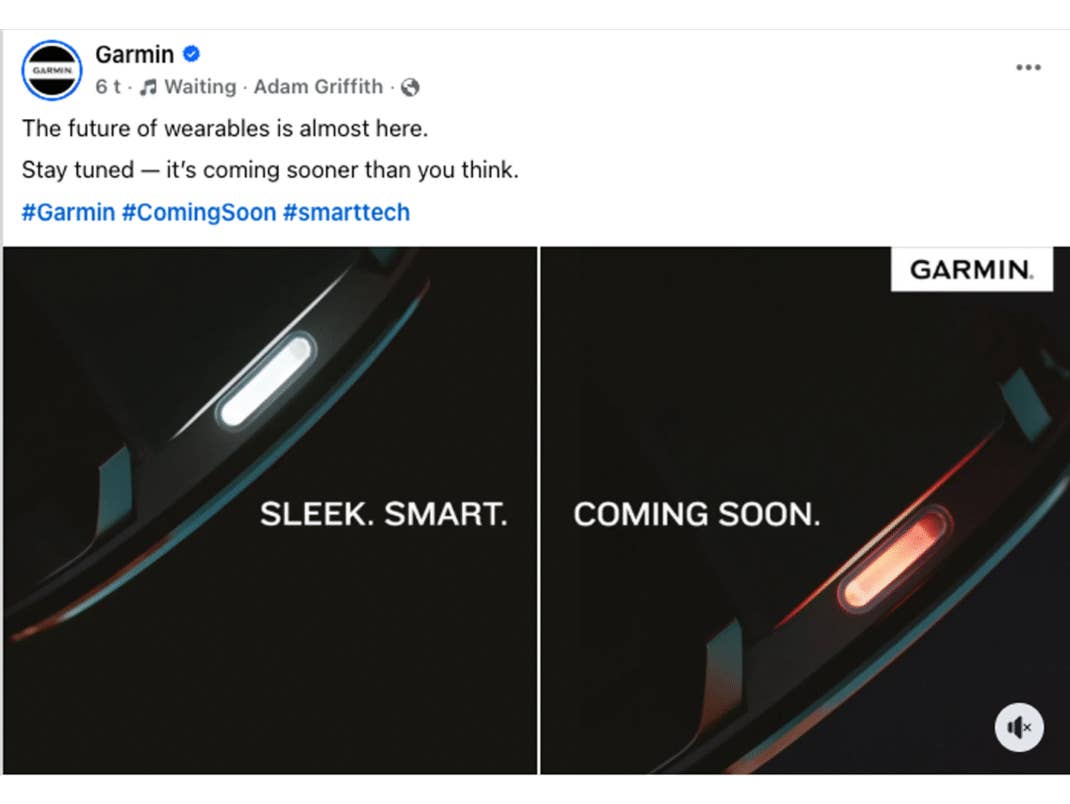
Task: Open the #smarttech hashtag
Action: (x=346, y=212)
